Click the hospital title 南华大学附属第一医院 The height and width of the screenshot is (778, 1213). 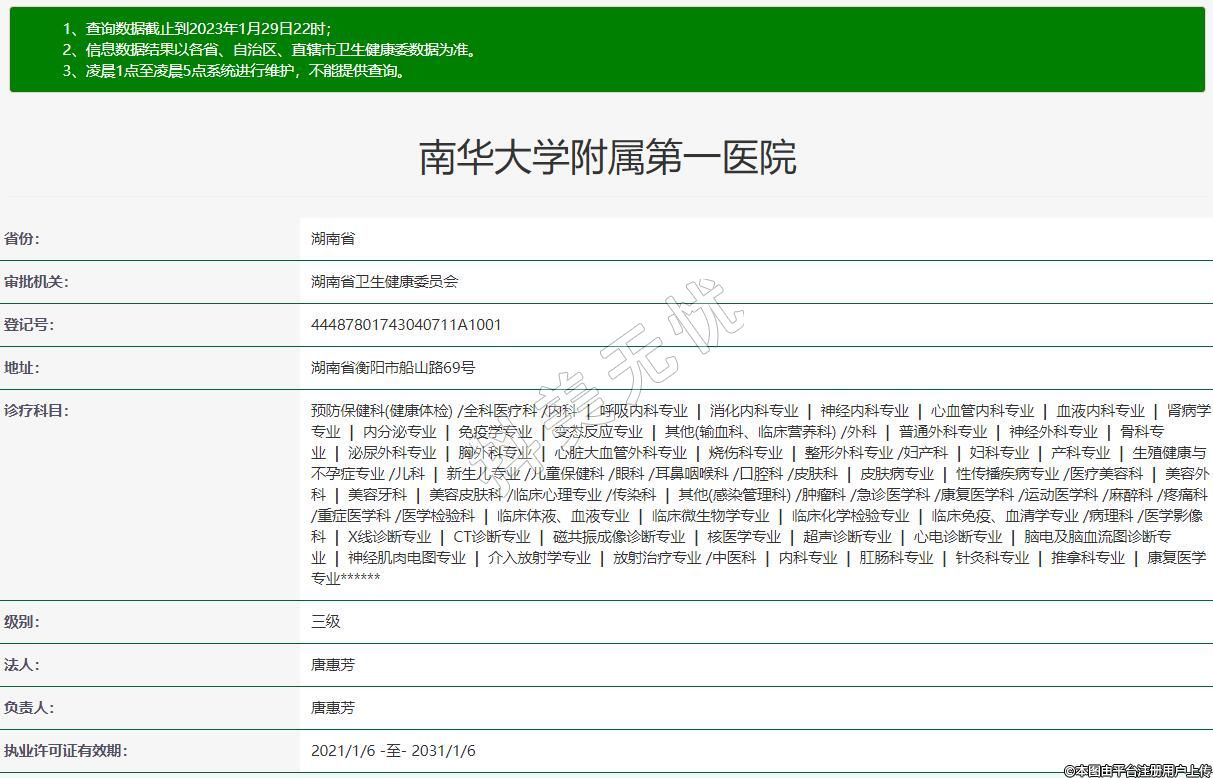click(607, 158)
